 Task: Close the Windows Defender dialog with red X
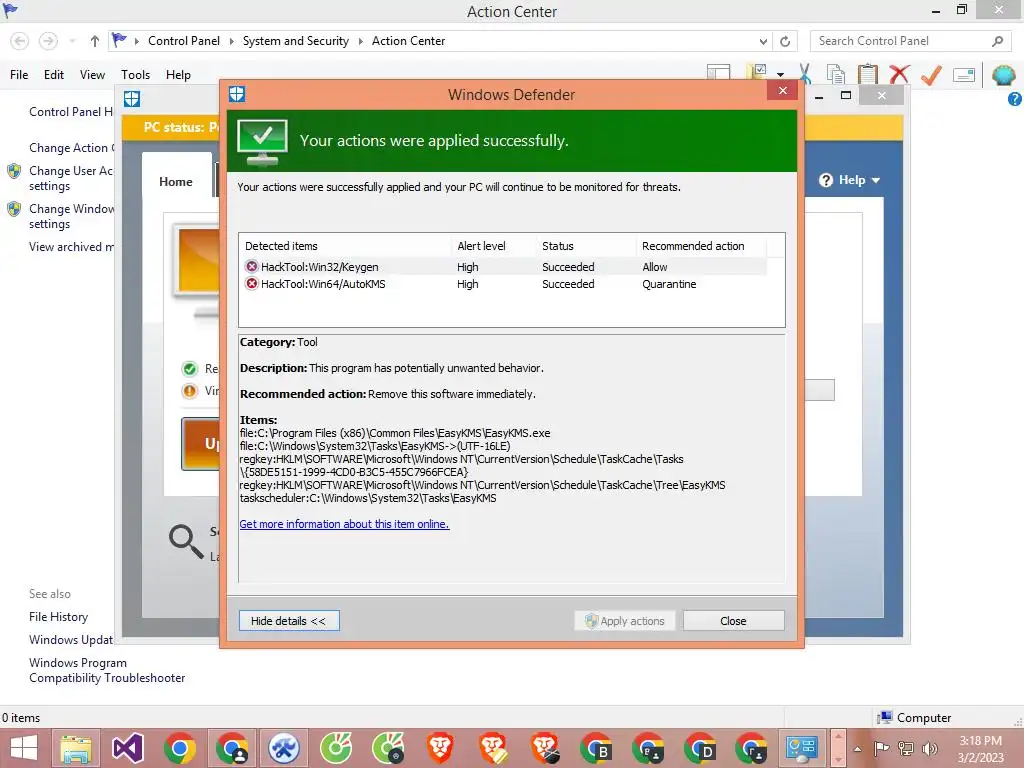point(782,90)
